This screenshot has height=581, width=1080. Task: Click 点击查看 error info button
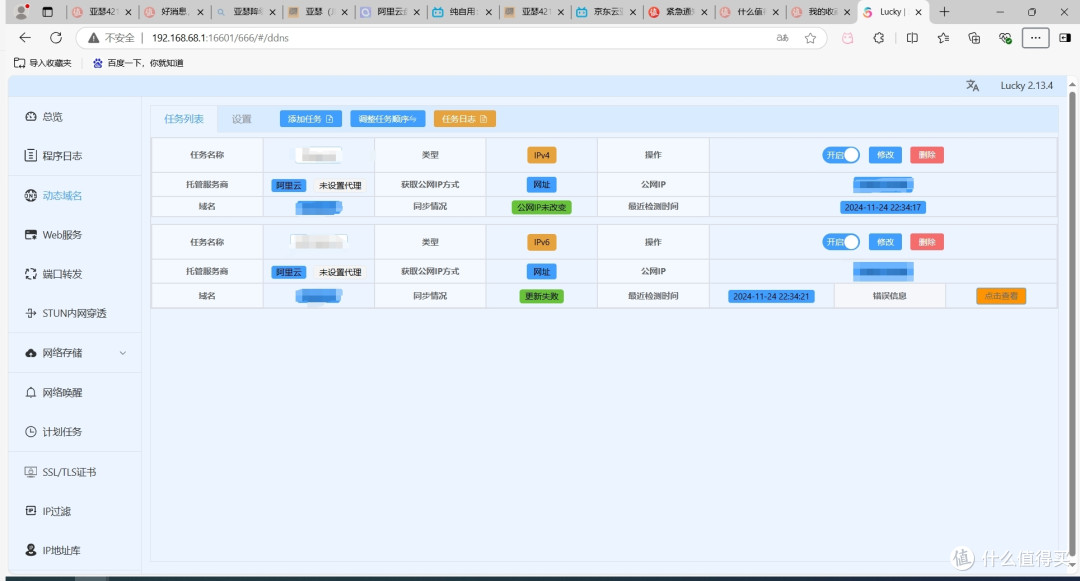(1001, 295)
